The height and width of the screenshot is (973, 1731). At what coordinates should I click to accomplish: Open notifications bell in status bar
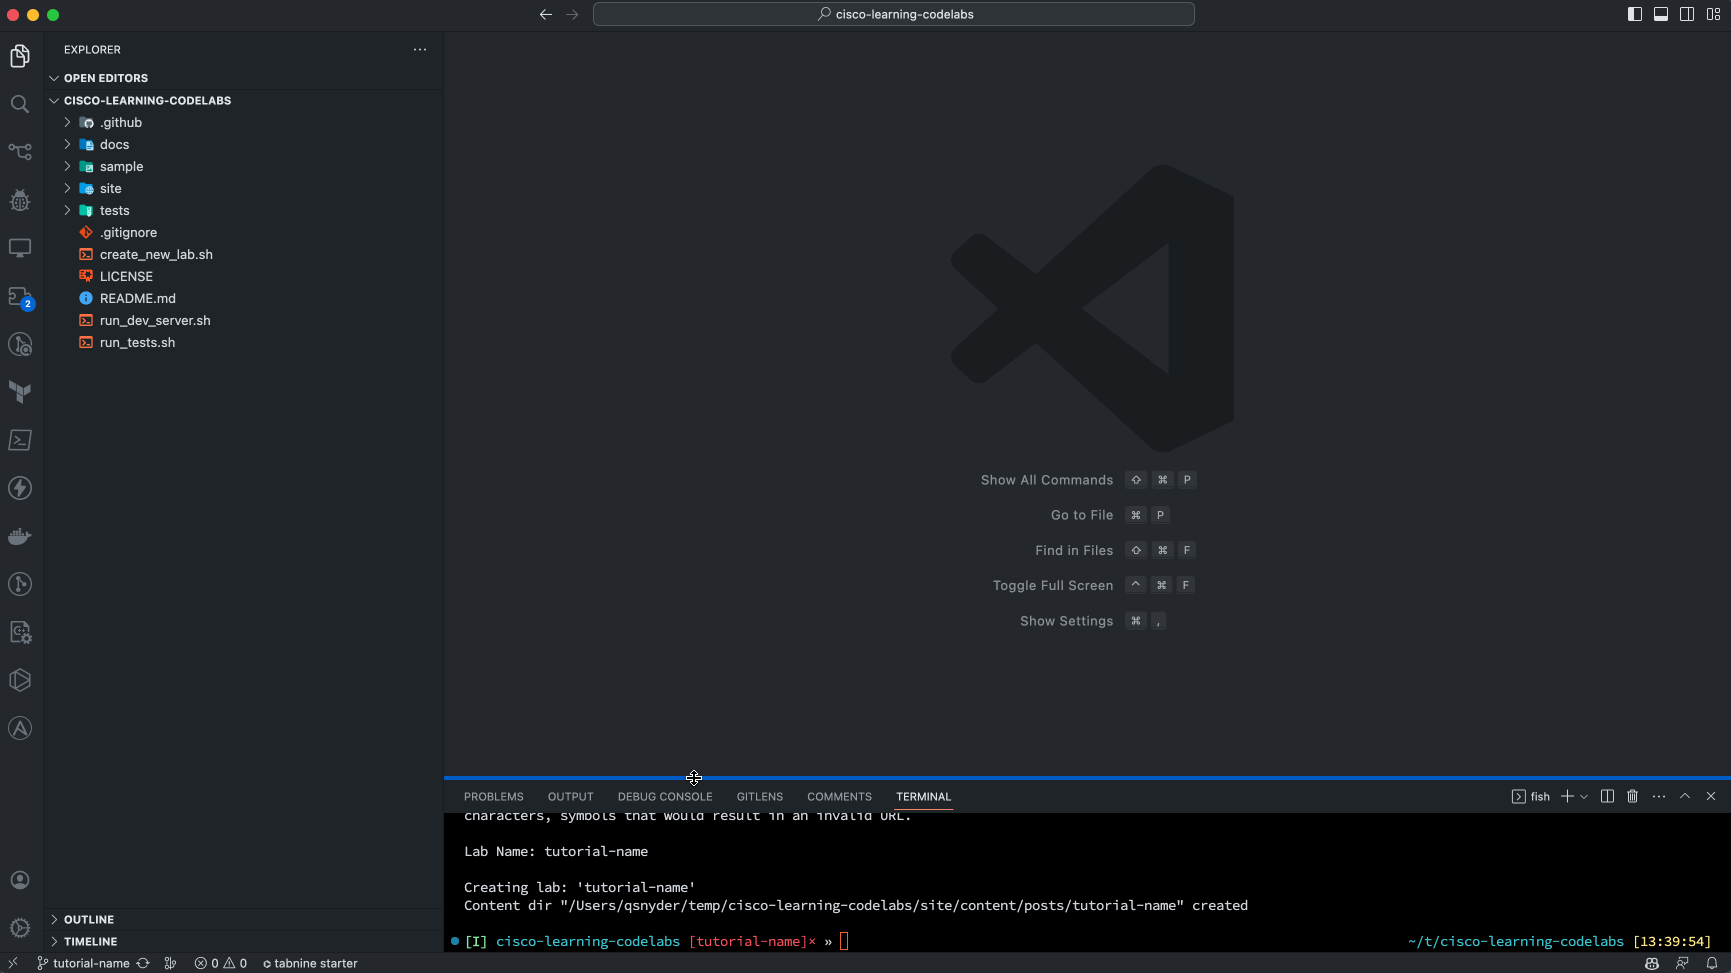click(1712, 963)
